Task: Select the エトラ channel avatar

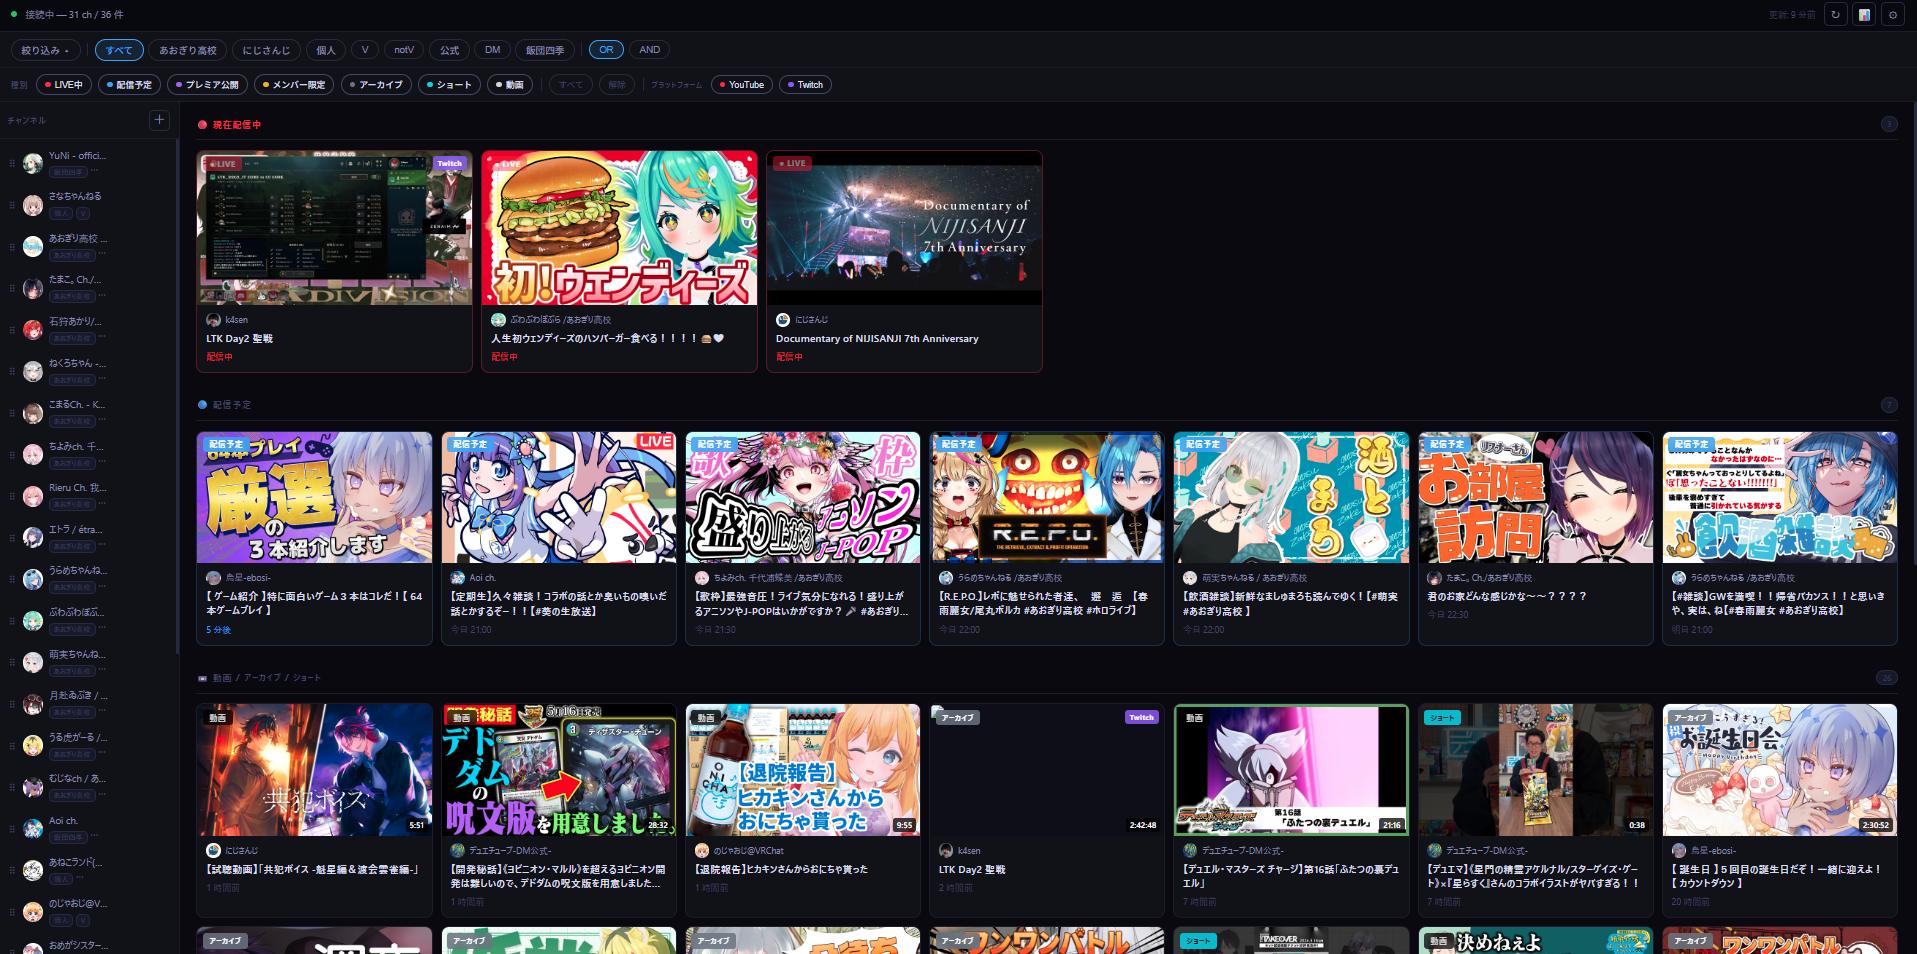Action: [x=33, y=538]
